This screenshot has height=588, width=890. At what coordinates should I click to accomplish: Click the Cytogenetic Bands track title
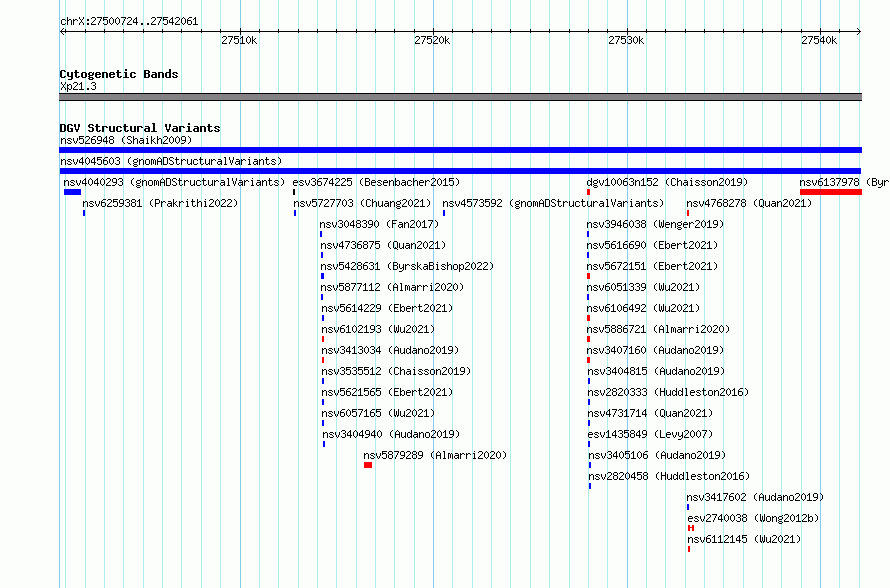(119, 74)
